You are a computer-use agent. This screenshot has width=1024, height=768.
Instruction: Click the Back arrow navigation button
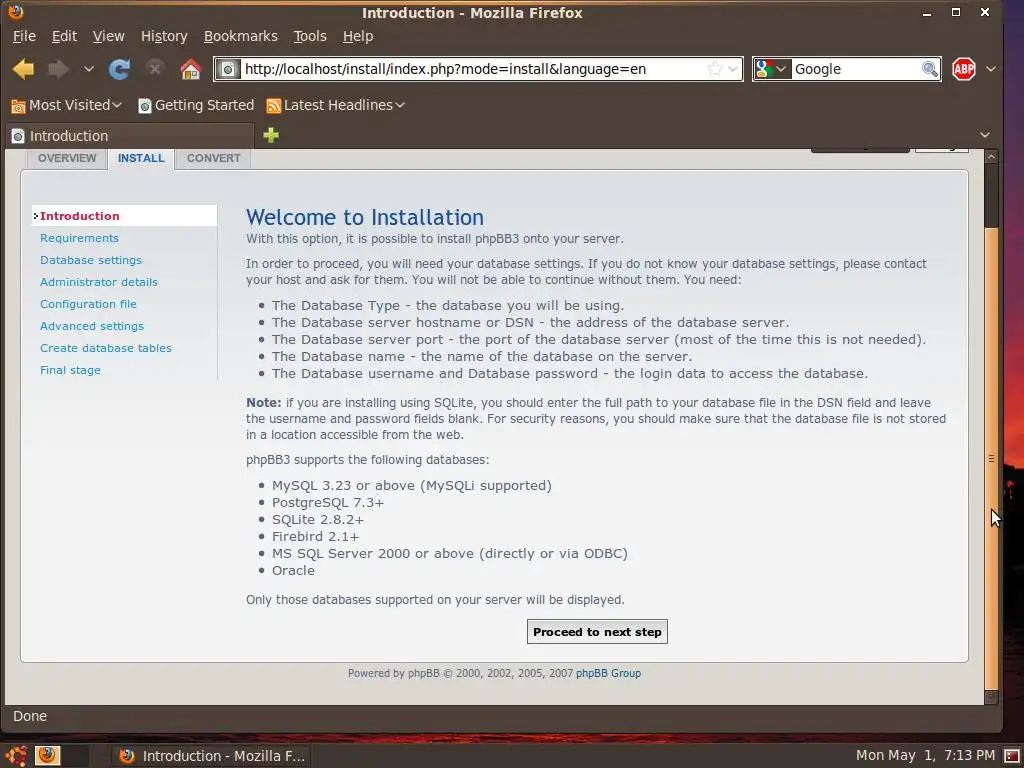24,69
